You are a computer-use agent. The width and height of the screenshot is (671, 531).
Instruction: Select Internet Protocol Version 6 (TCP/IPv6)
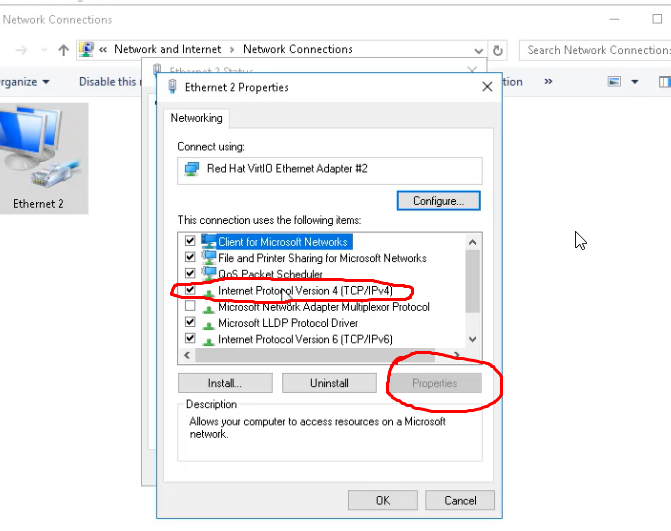pos(305,339)
